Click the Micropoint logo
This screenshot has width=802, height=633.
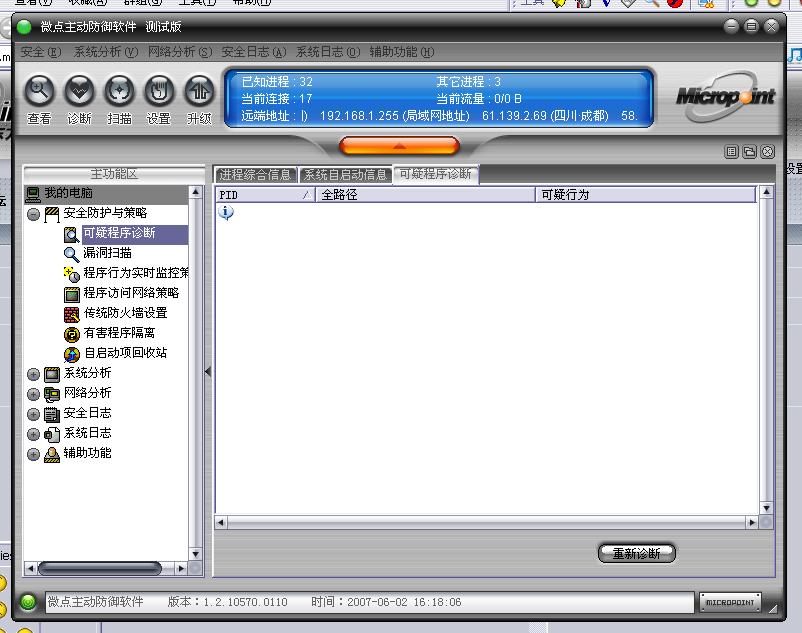pos(725,96)
